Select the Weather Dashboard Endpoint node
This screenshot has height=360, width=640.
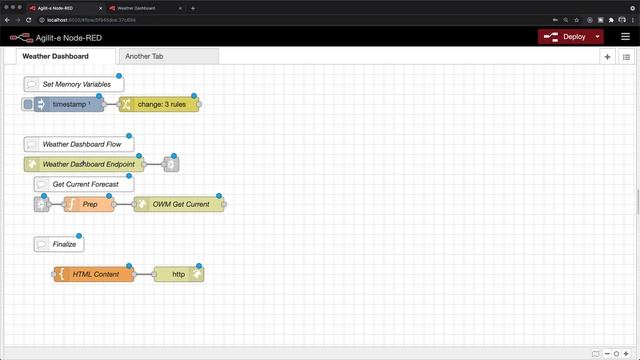tap(84, 164)
